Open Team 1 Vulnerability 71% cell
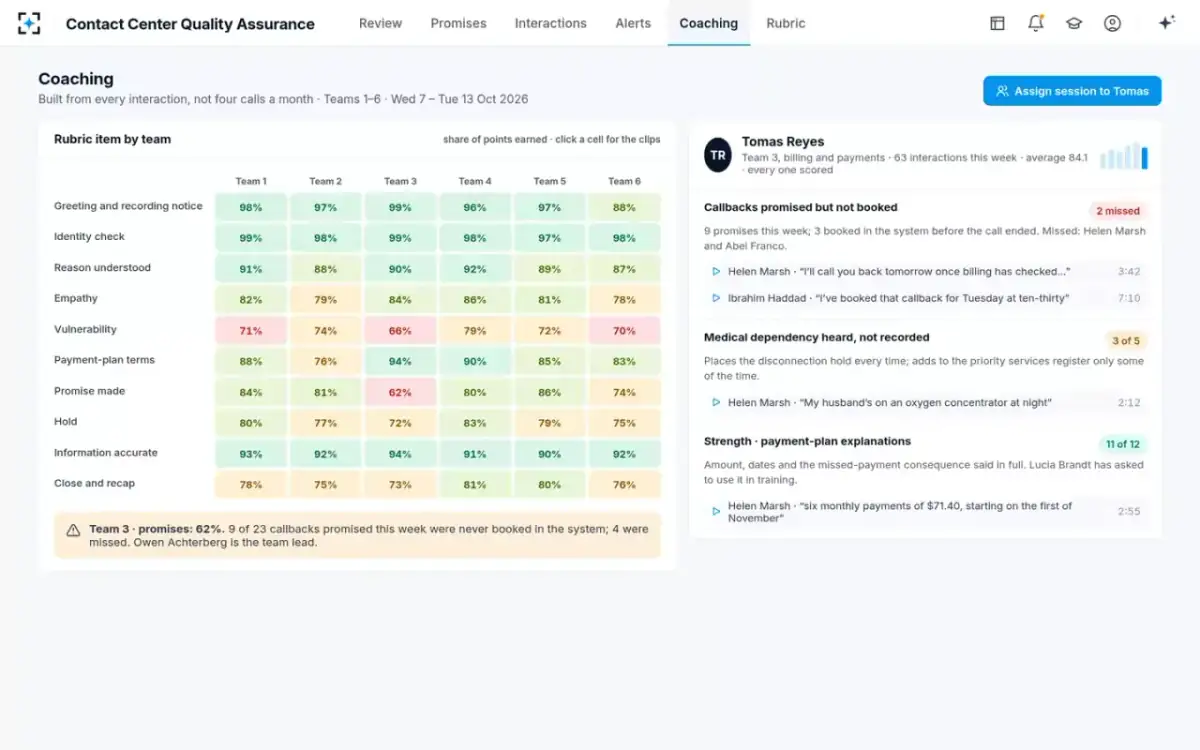1200x750 pixels. pos(251,330)
